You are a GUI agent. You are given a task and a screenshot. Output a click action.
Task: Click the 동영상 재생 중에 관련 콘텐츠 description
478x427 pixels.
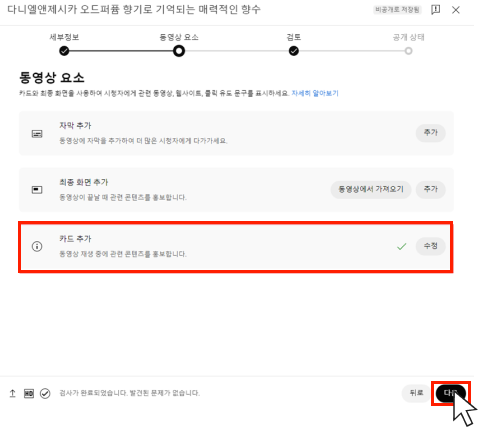123,254
